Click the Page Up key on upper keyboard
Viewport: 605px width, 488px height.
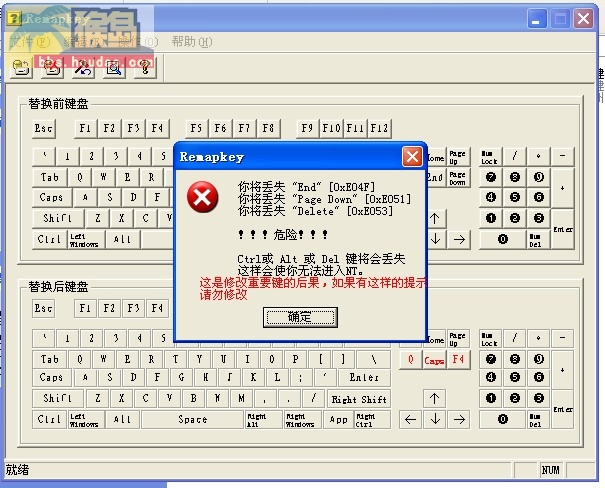tap(458, 157)
